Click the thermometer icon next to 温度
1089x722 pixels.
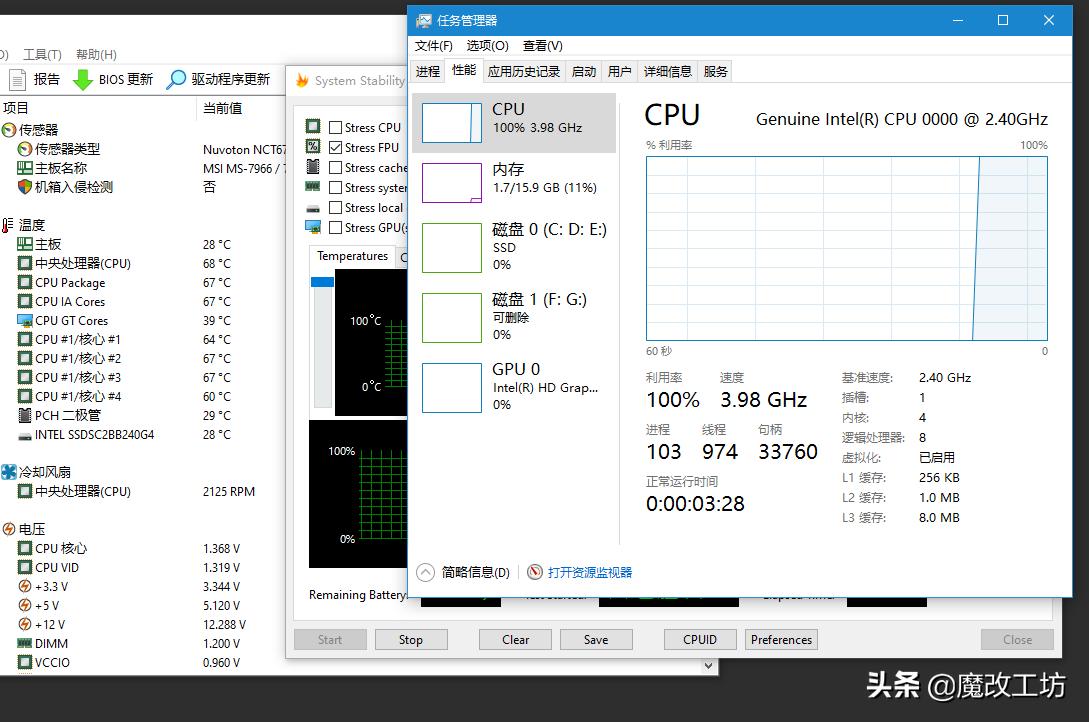8,224
